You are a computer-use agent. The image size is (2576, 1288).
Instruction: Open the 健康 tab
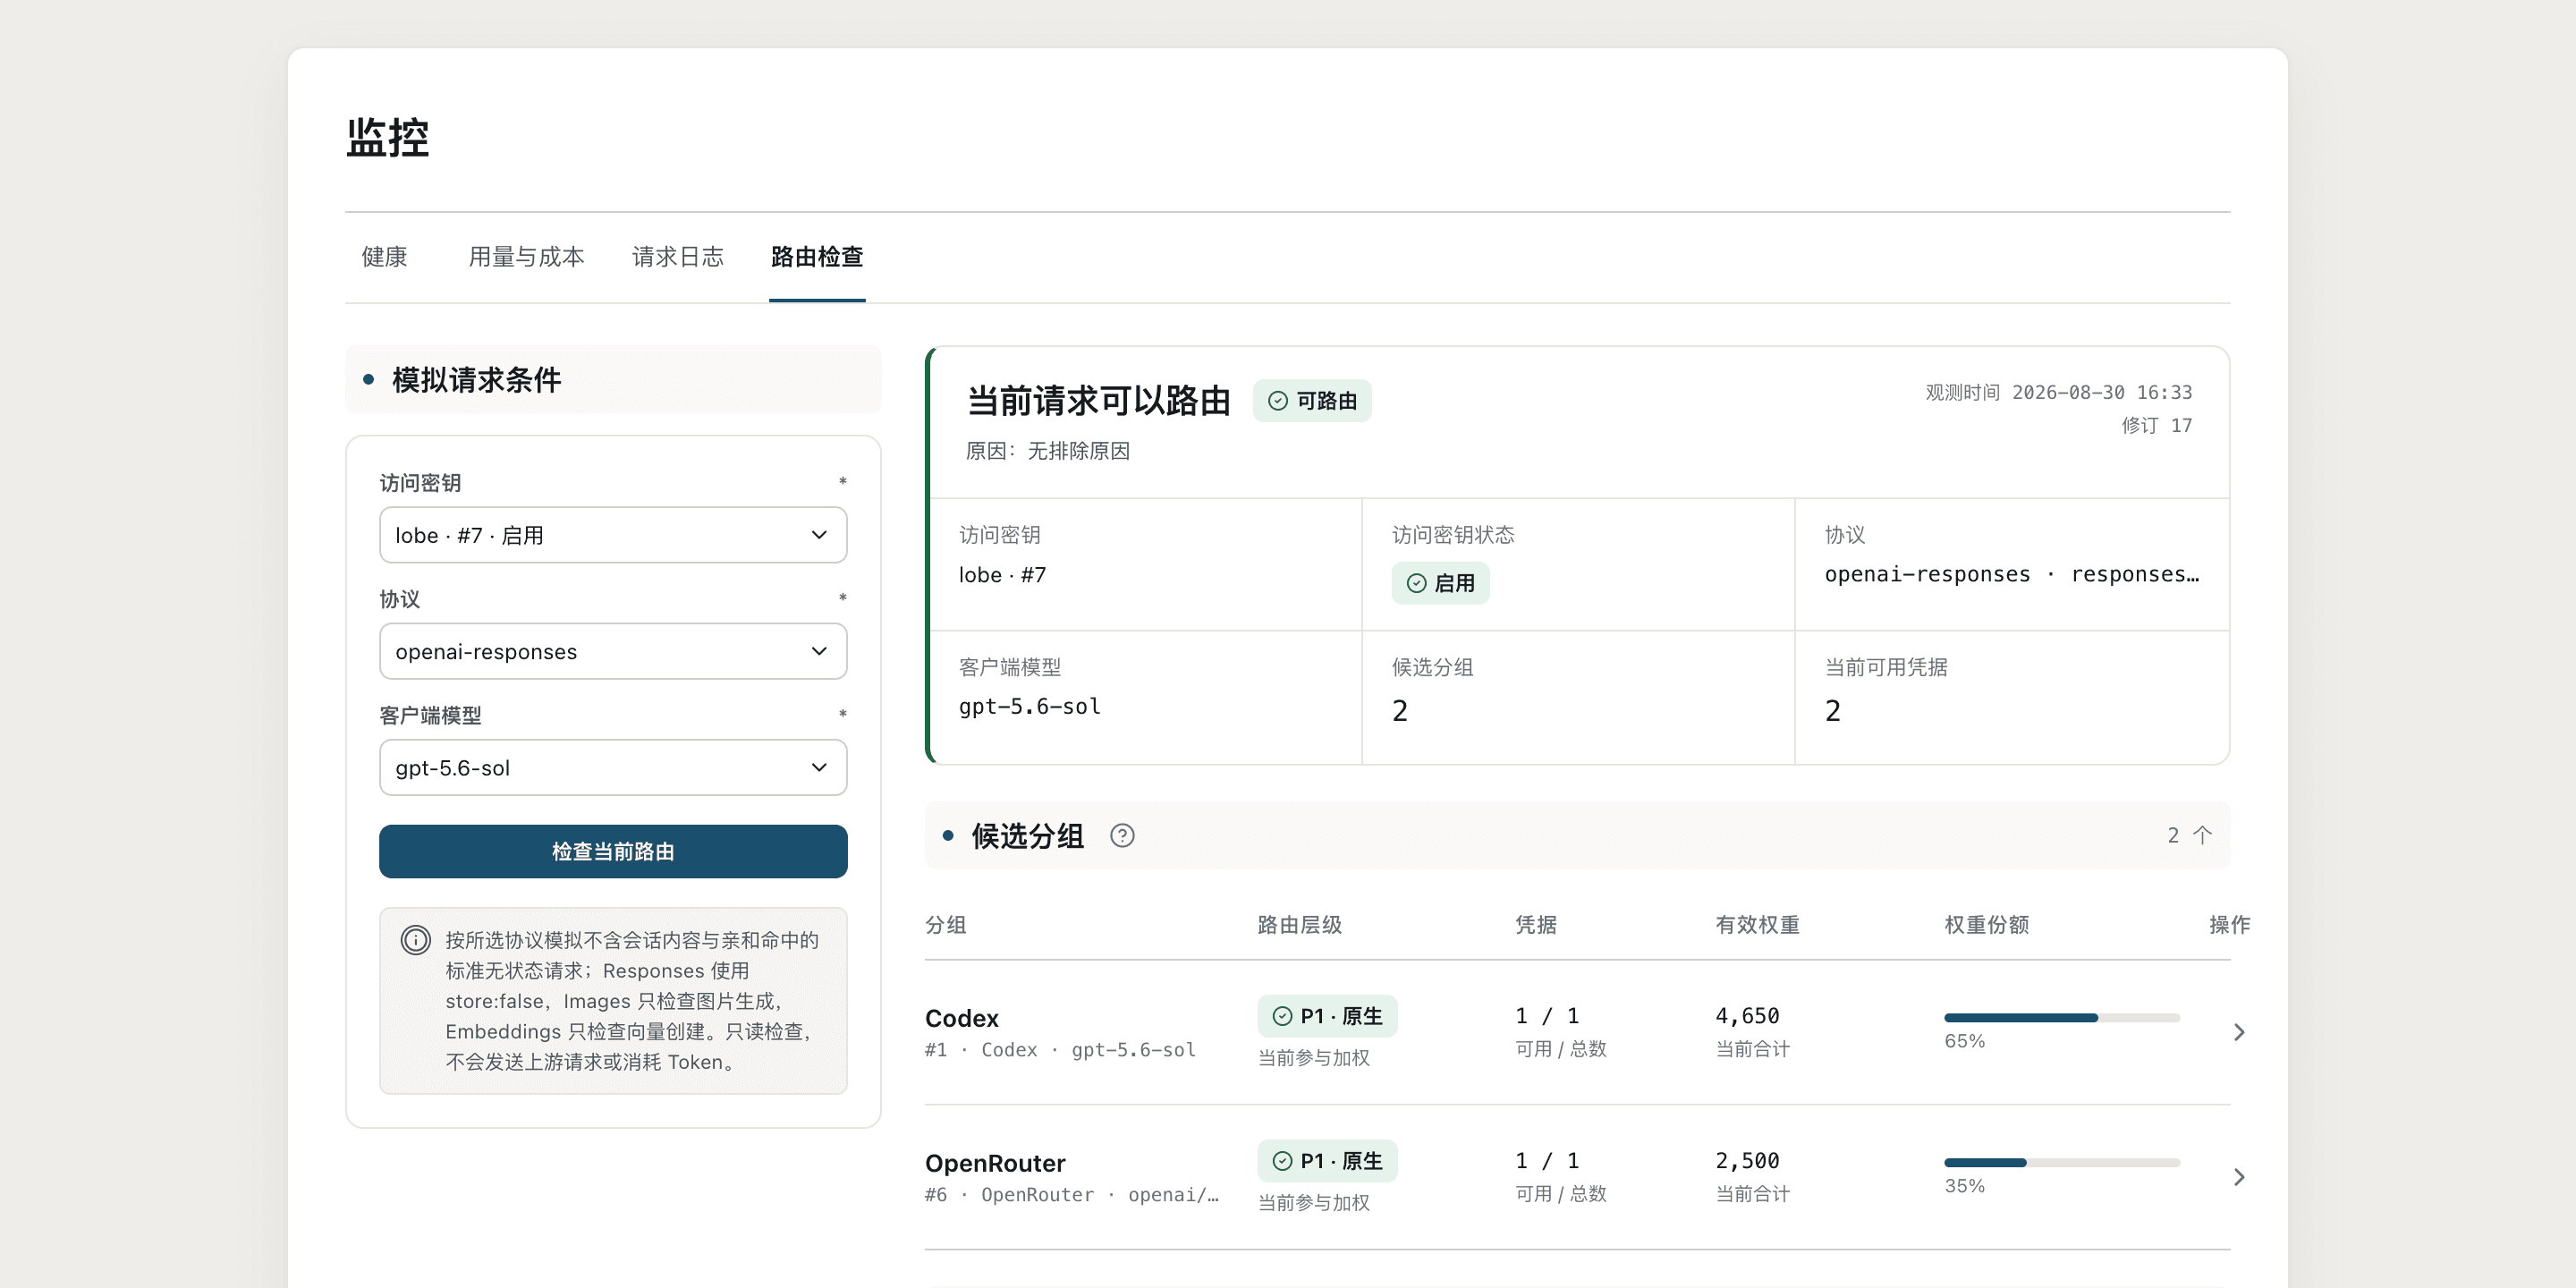coord(384,257)
